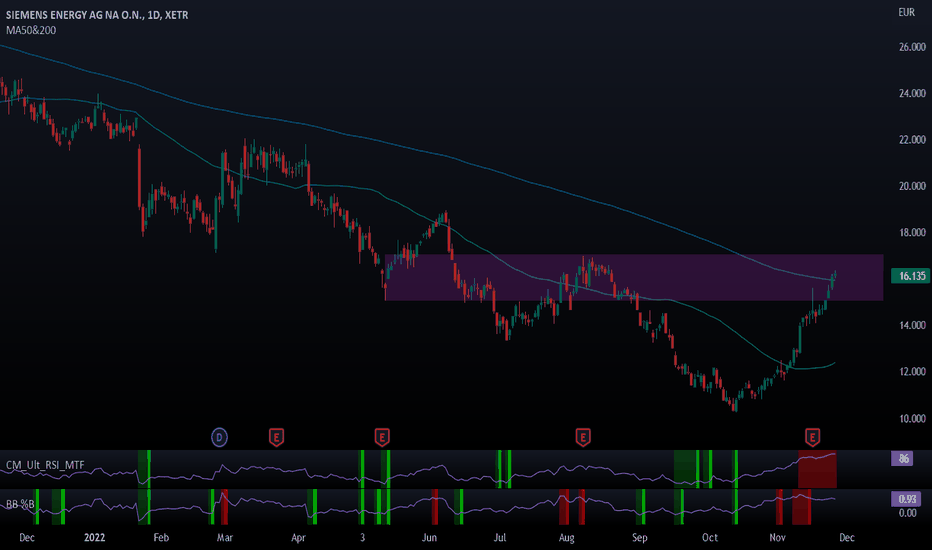Click the Apr label on time axis
Viewport: 932px width, 550px height.
click(x=298, y=538)
